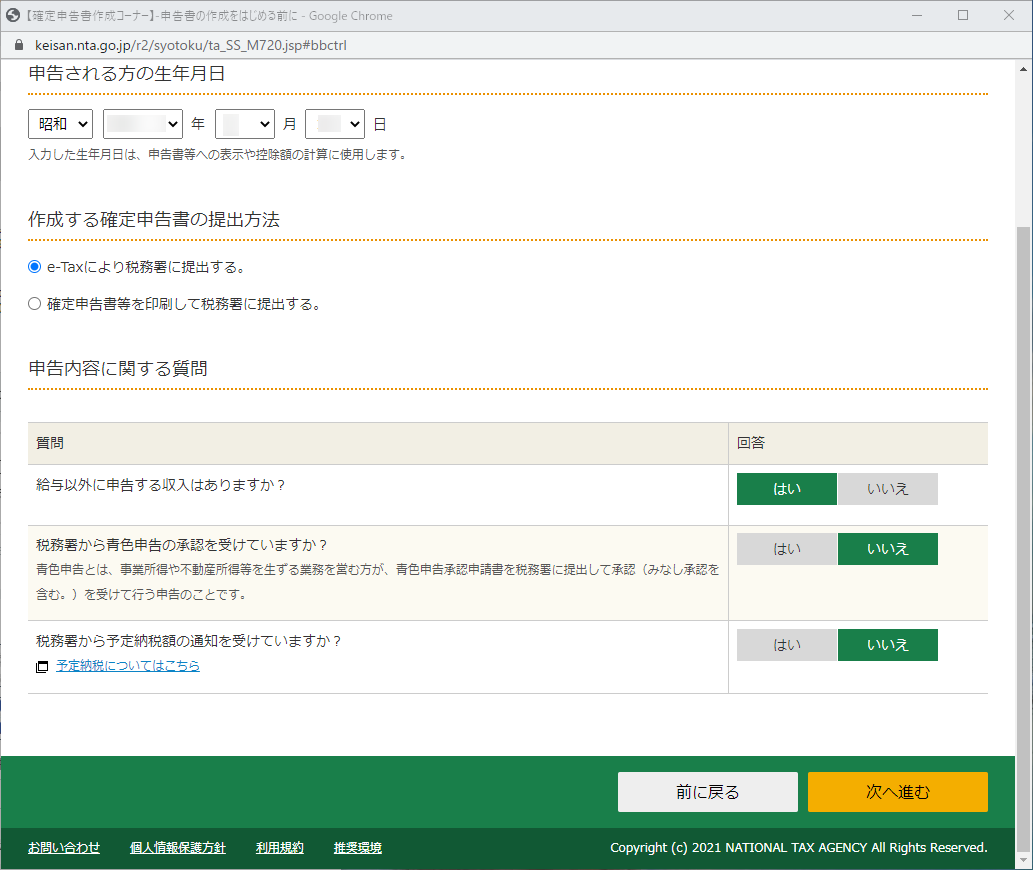
Task: Answer はい for 給与以外に申告する収入 question
Action: 787,489
